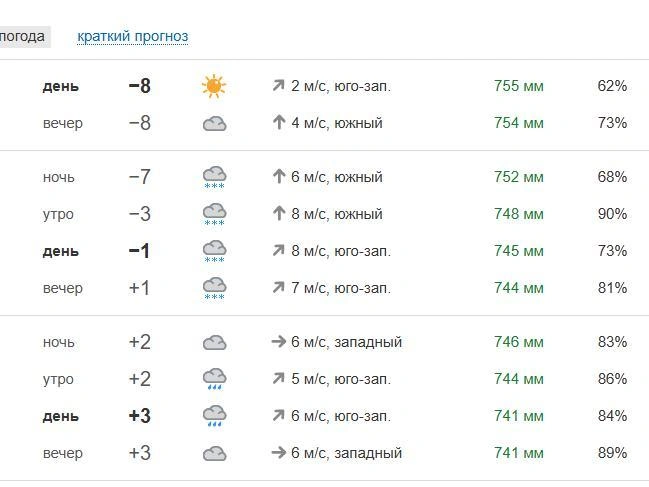Select the погода tab
The image size is (649, 487).
click(22, 36)
